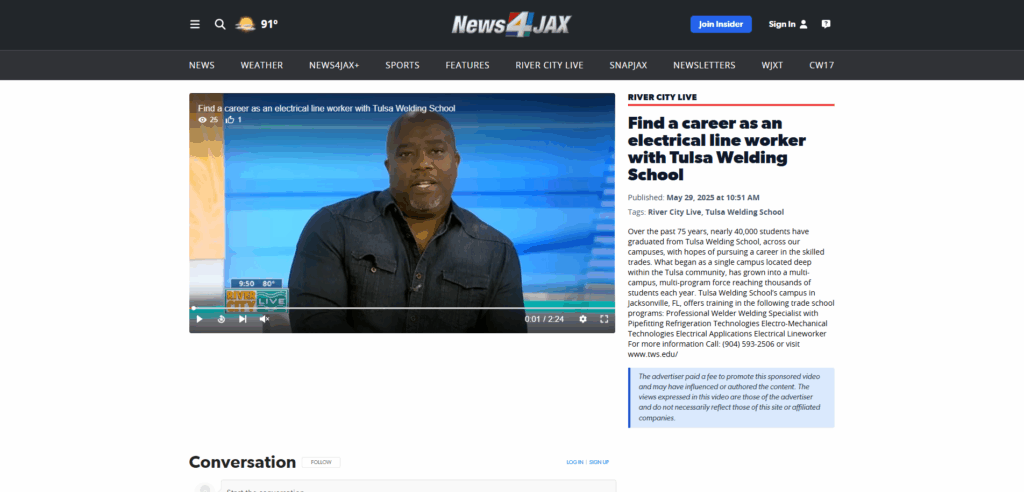Select the user profile icon beside Sign In
Viewport: 1024px width, 492px height.
(x=804, y=24)
